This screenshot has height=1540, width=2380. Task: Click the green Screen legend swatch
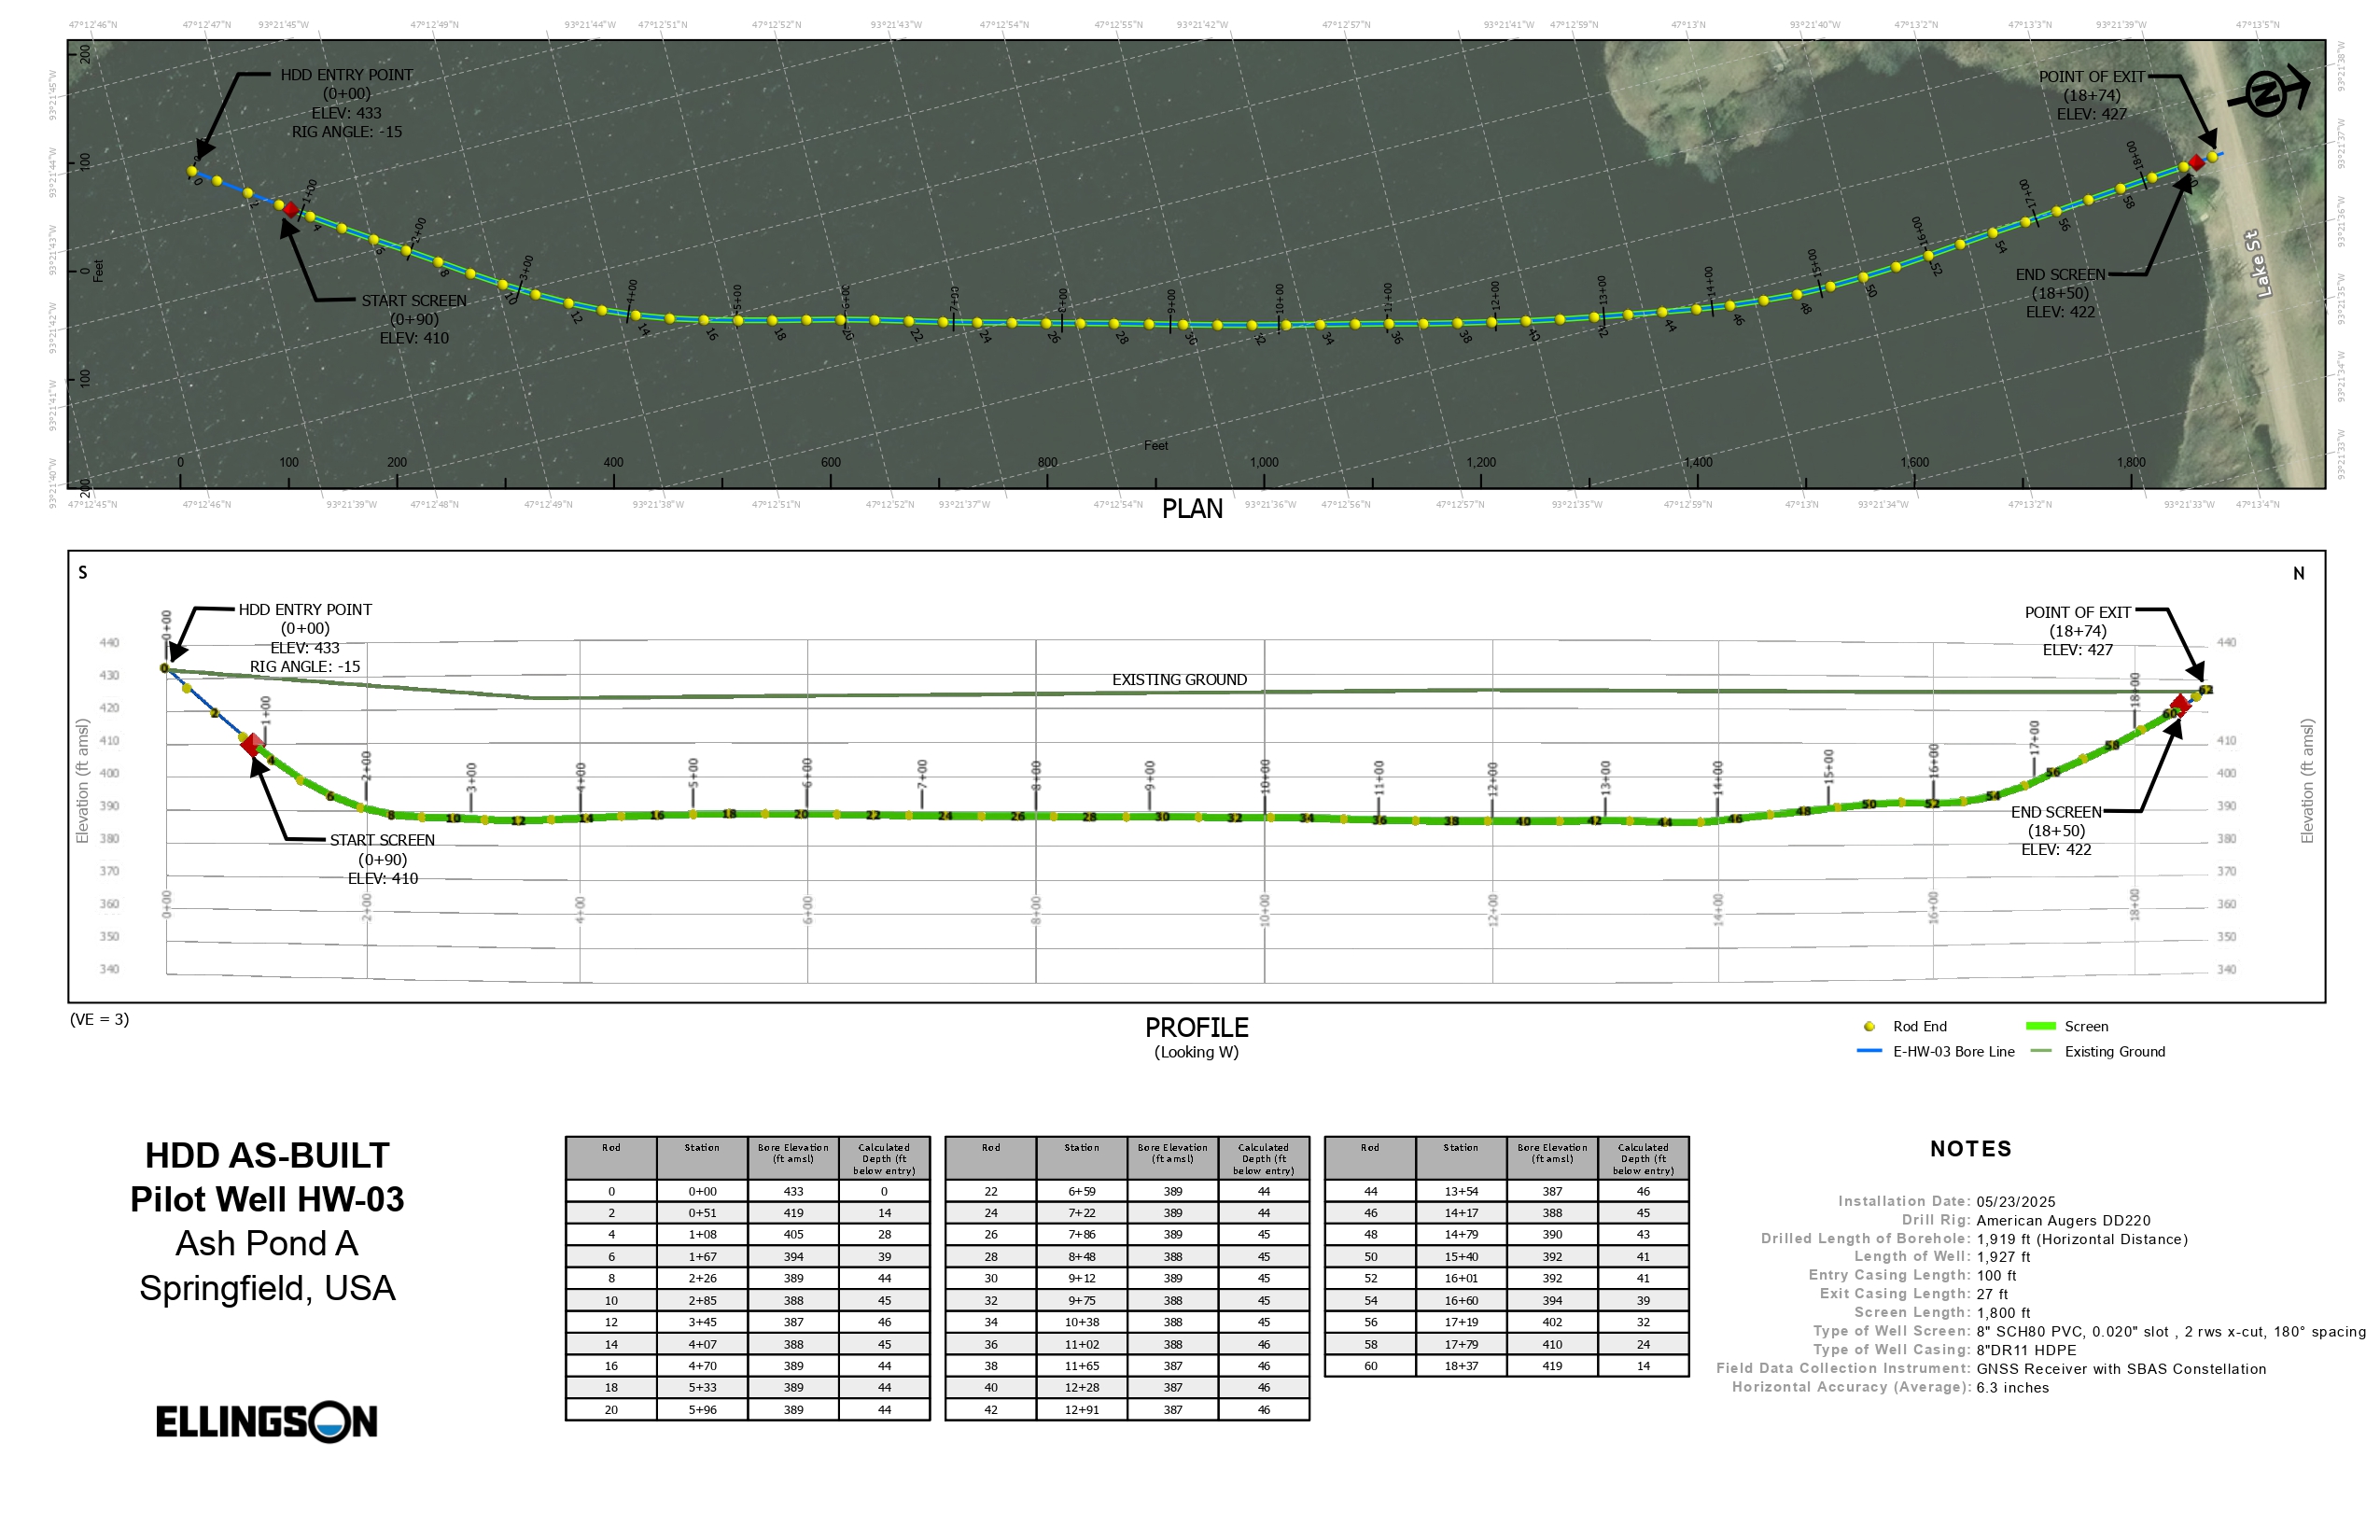pos(2040,1026)
